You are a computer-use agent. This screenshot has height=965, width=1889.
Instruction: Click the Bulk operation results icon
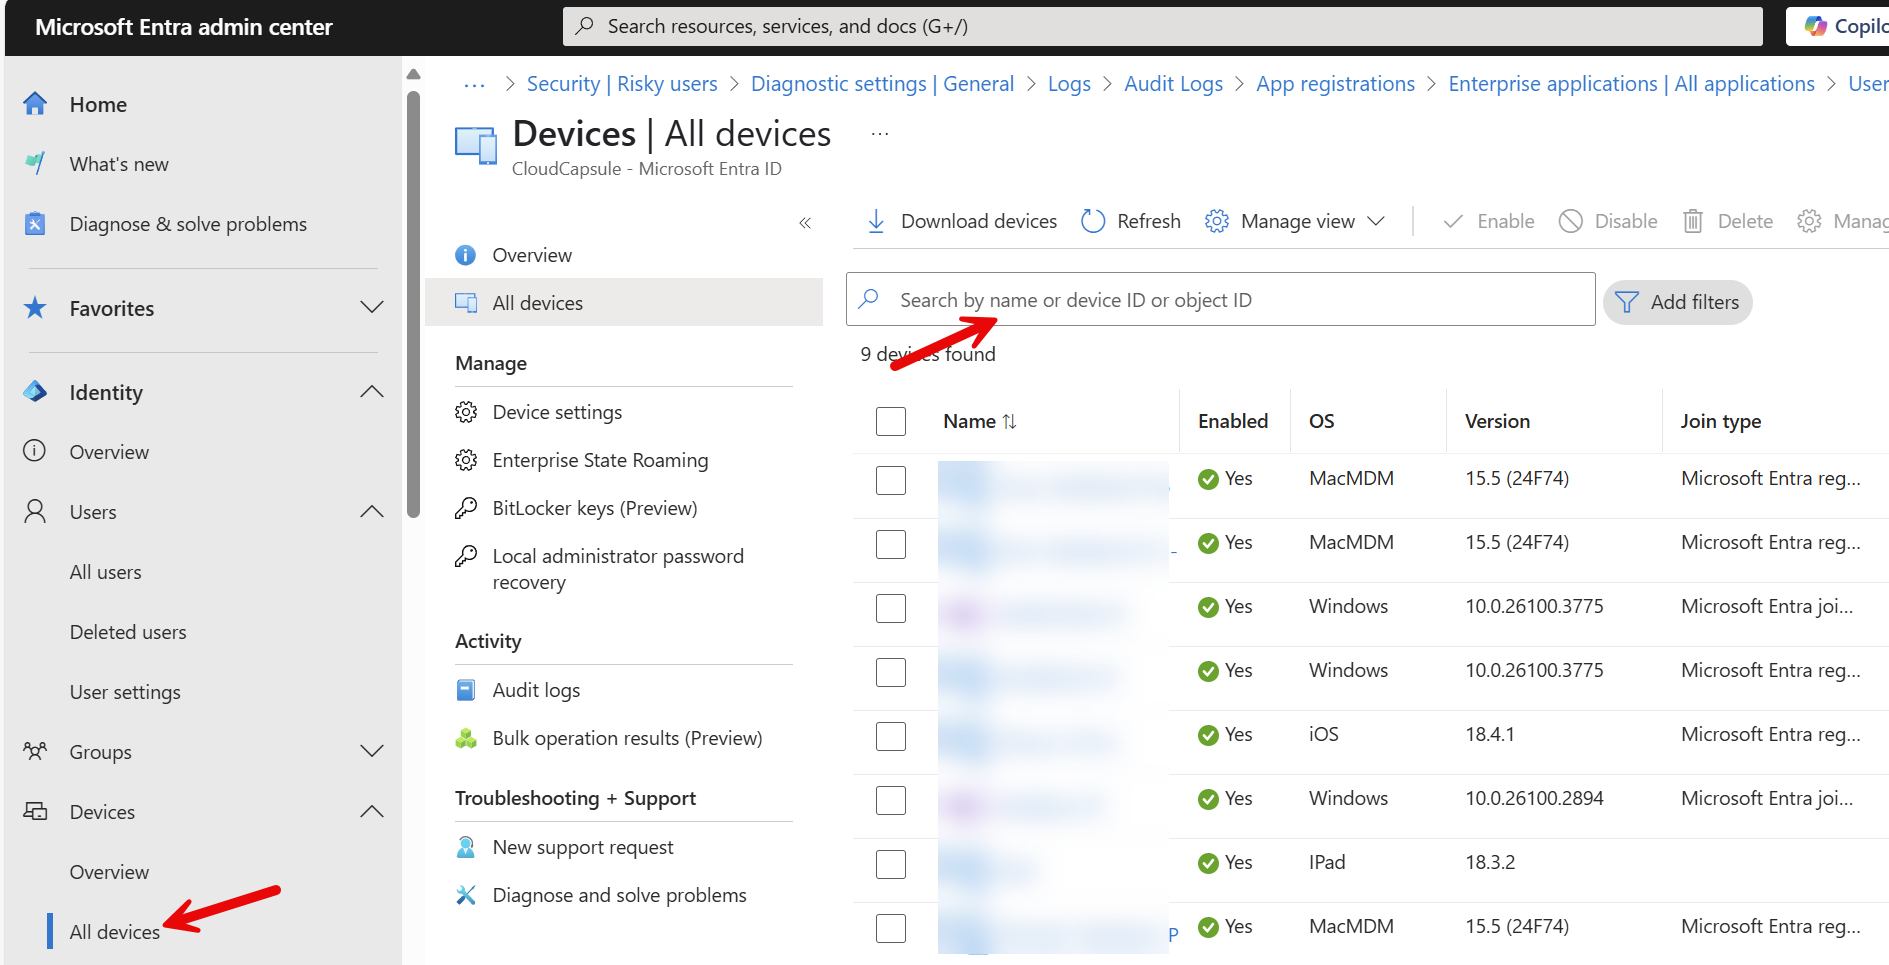(466, 738)
